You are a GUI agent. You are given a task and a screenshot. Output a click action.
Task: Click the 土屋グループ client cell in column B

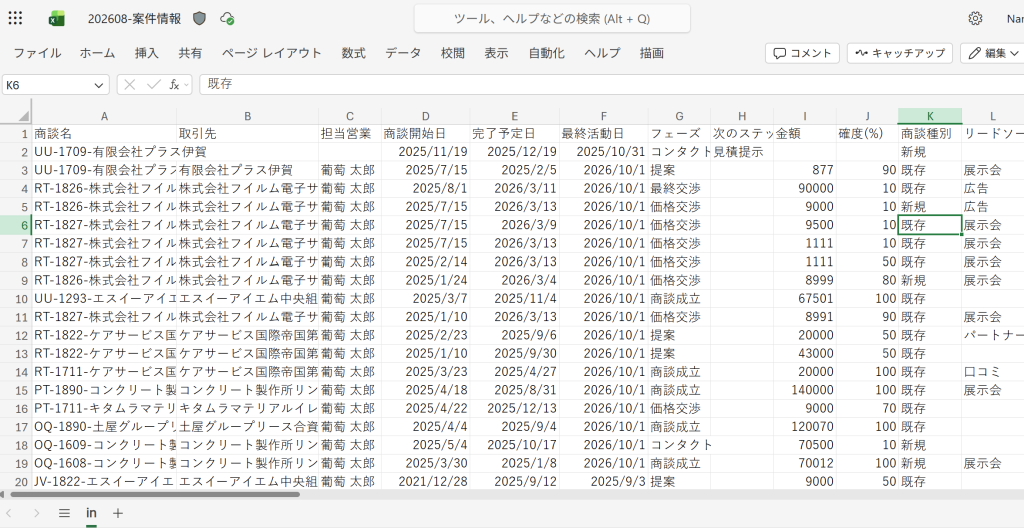(248, 427)
